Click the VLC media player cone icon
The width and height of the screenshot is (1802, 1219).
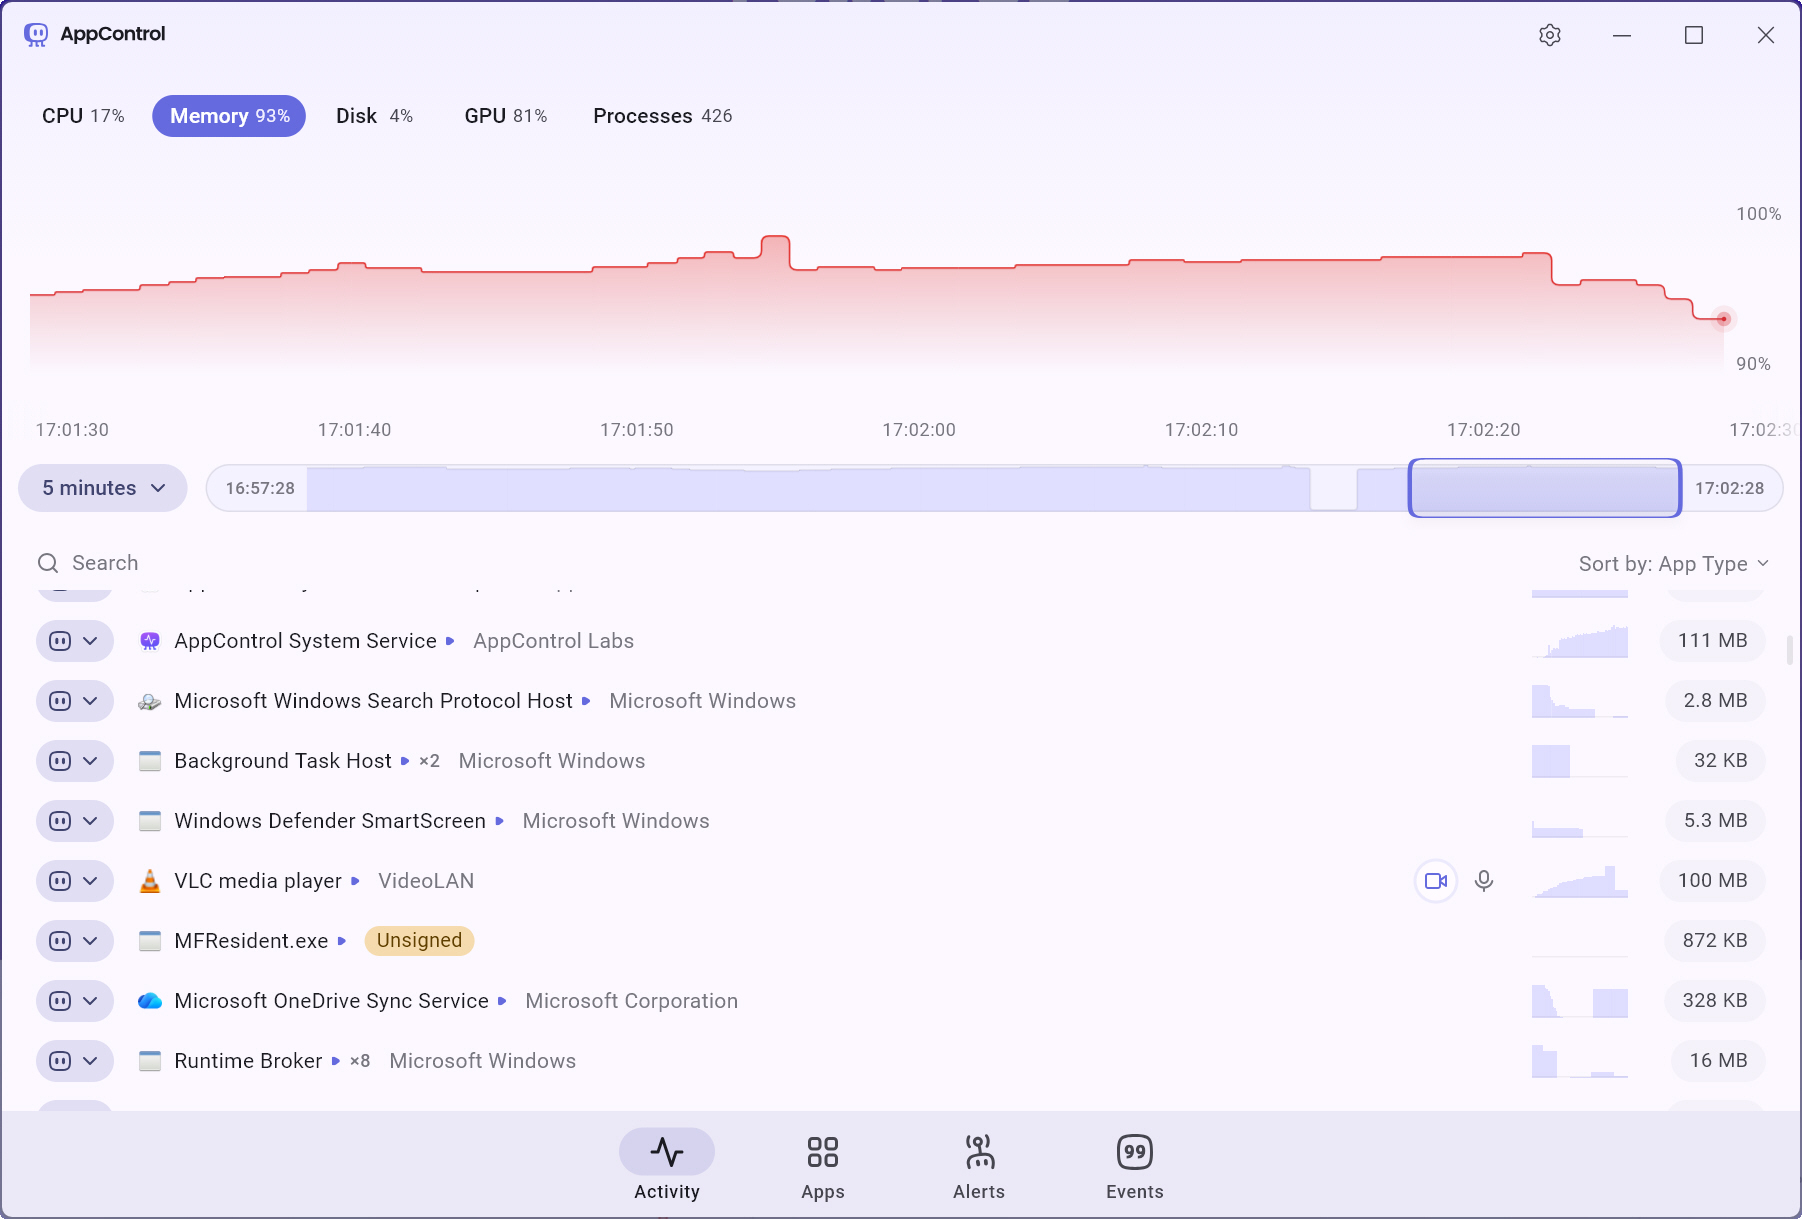[150, 881]
